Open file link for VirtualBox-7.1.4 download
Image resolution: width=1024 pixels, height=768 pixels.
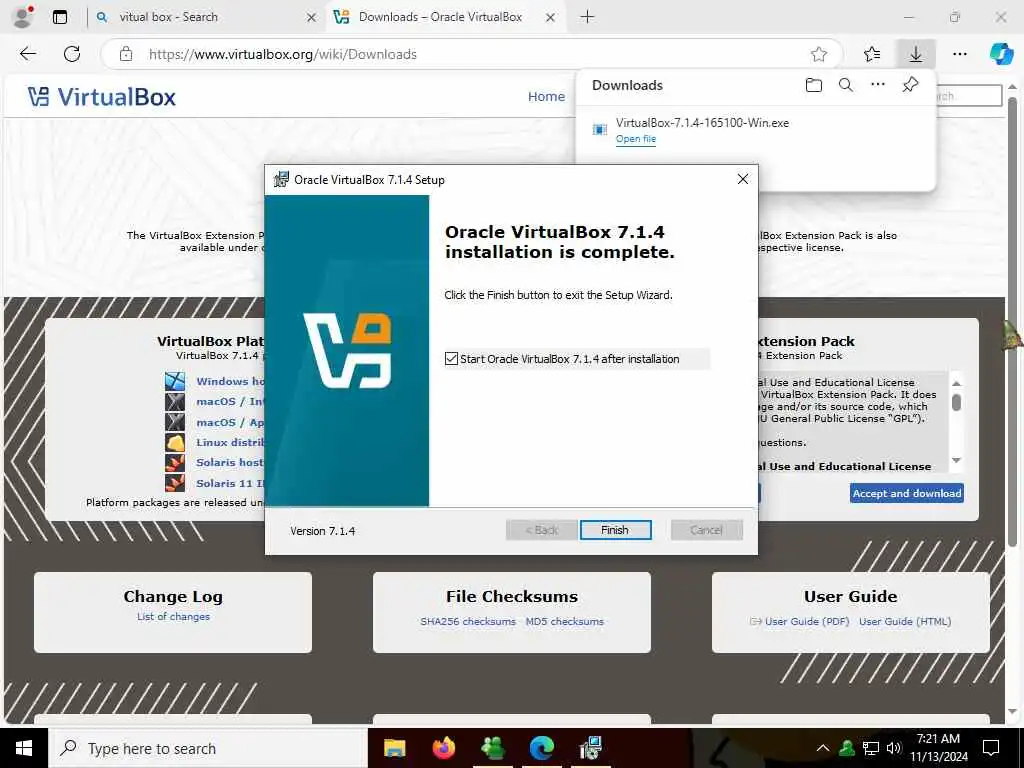coord(635,139)
